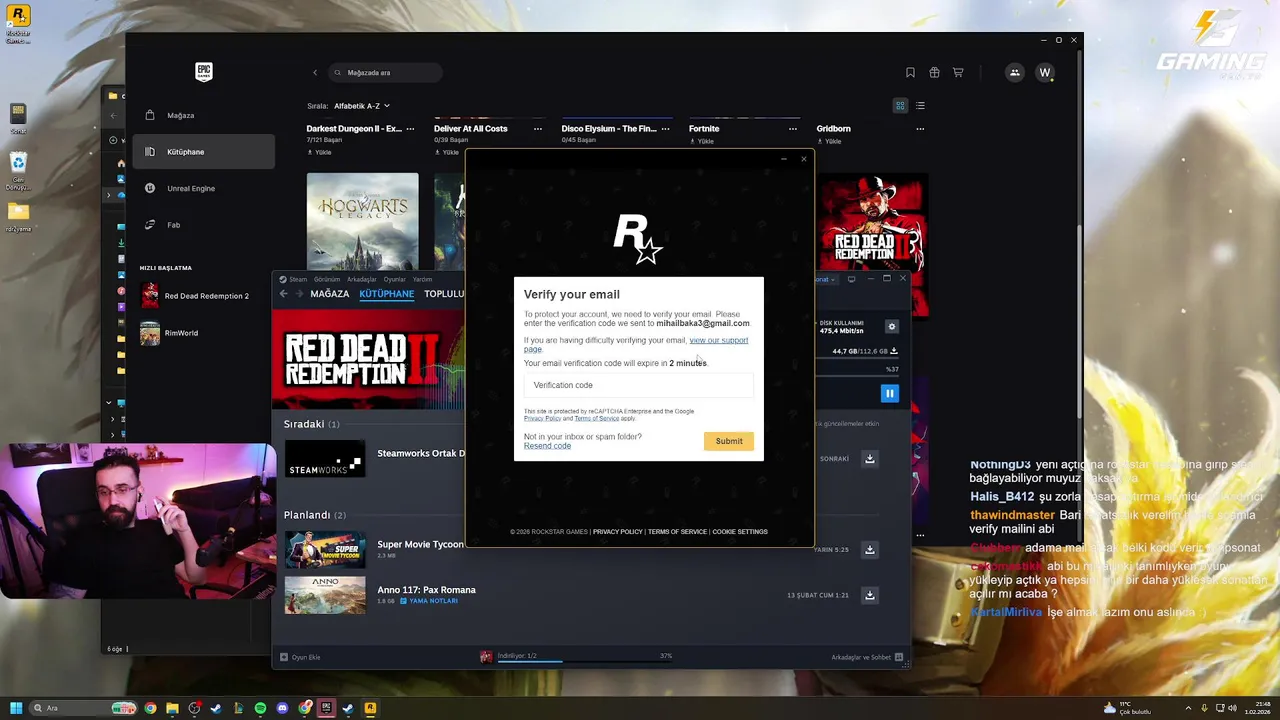Click Yükle under Fortnite
The height and width of the screenshot is (720, 1280).
[701, 142]
